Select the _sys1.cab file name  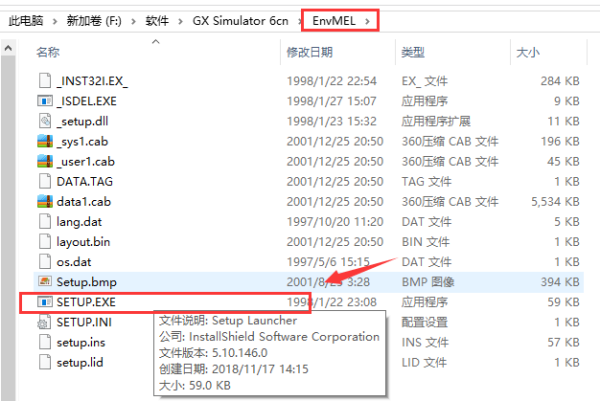(82, 142)
